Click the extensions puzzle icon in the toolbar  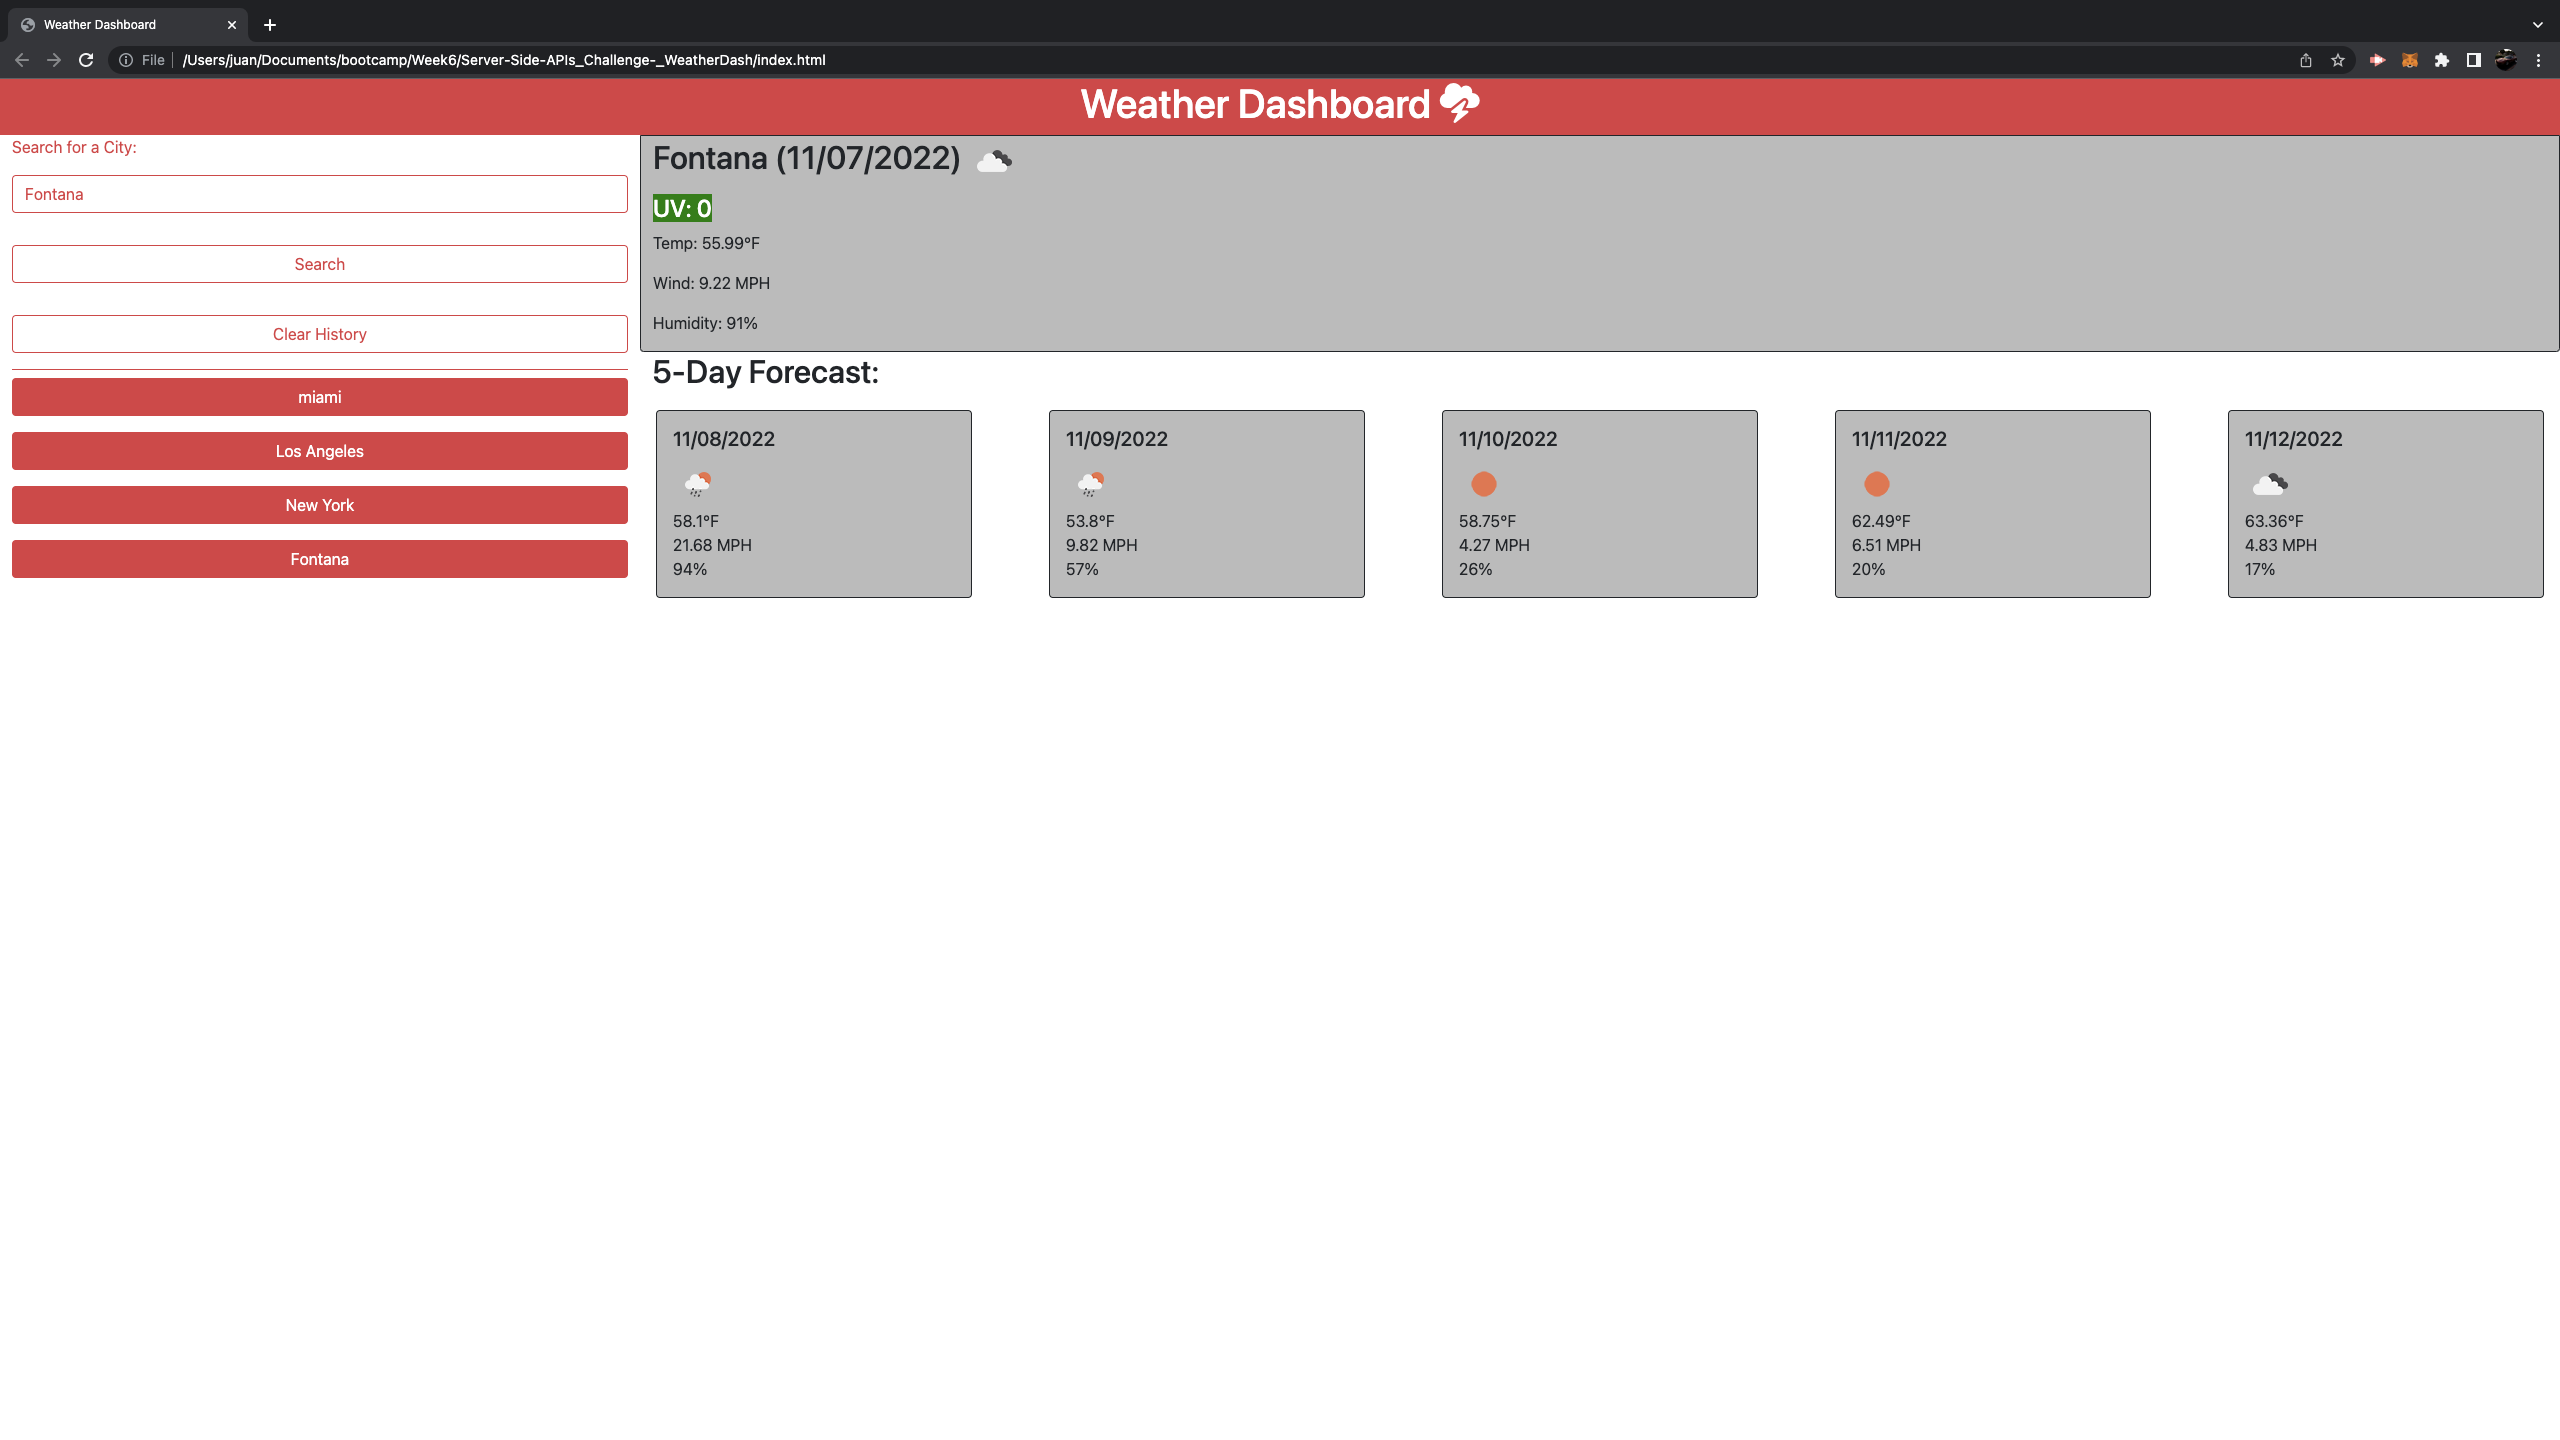pyautogui.click(x=2442, y=60)
